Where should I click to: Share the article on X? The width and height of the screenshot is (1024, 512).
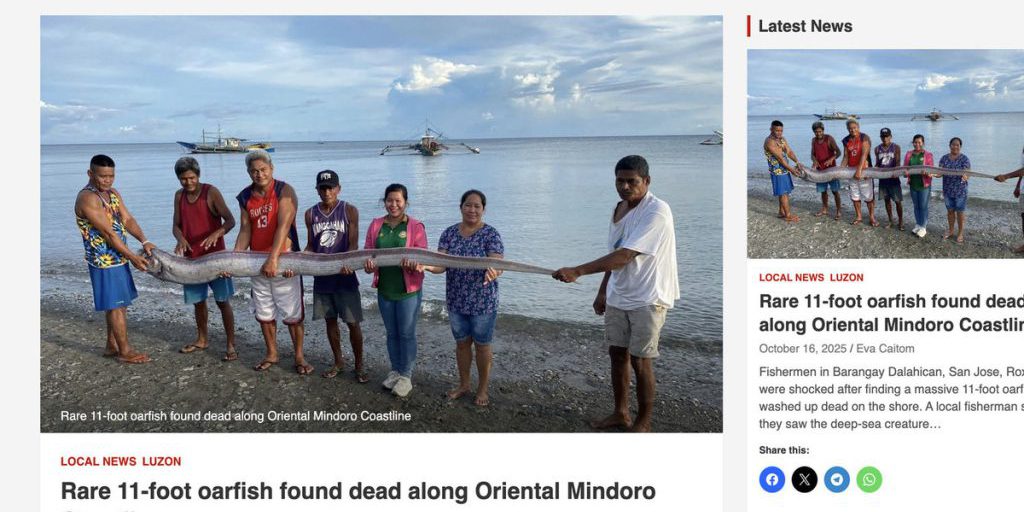(805, 479)
